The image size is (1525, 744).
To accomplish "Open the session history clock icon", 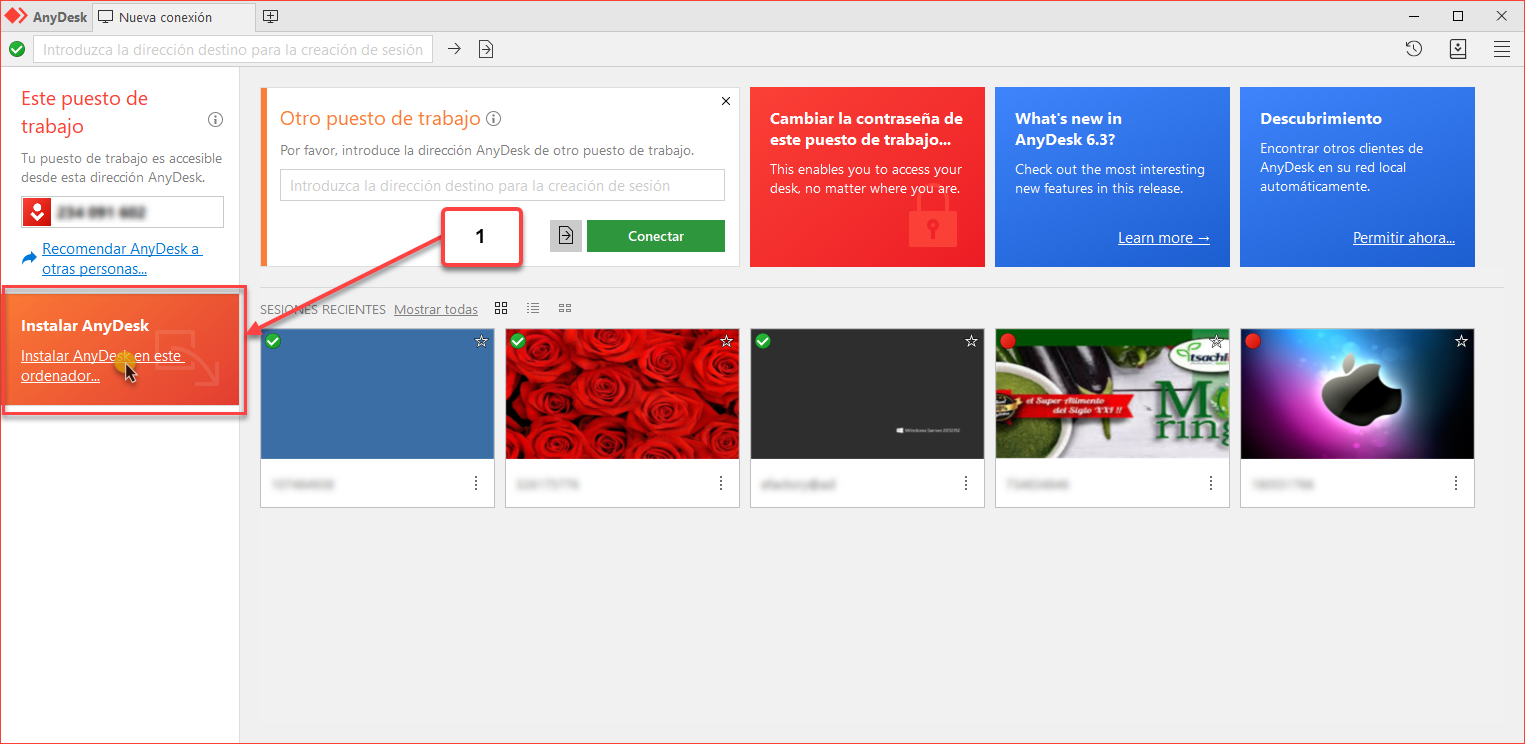I will click(x=1414, y=49).
